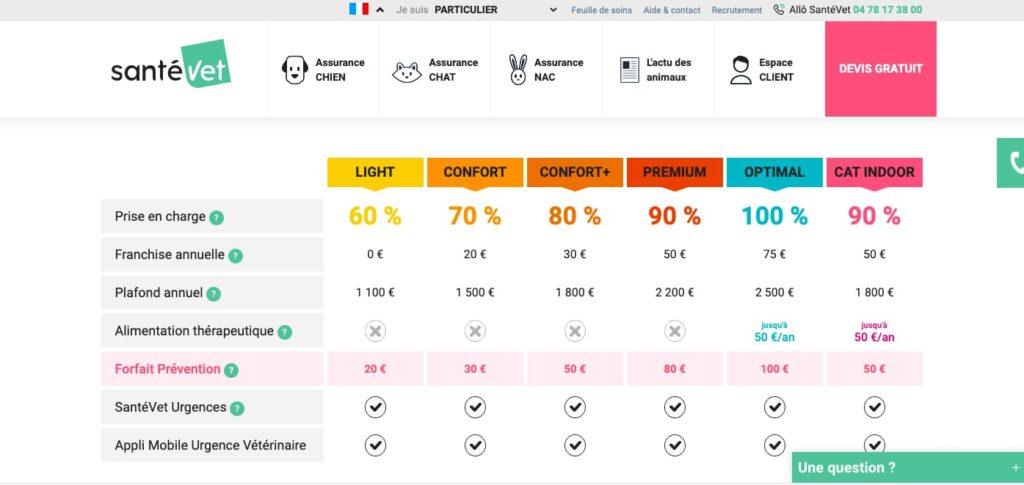Open the Assurance CHAT menu
Viewport: 1024px width, 485px height.
(x=435, y=69)
